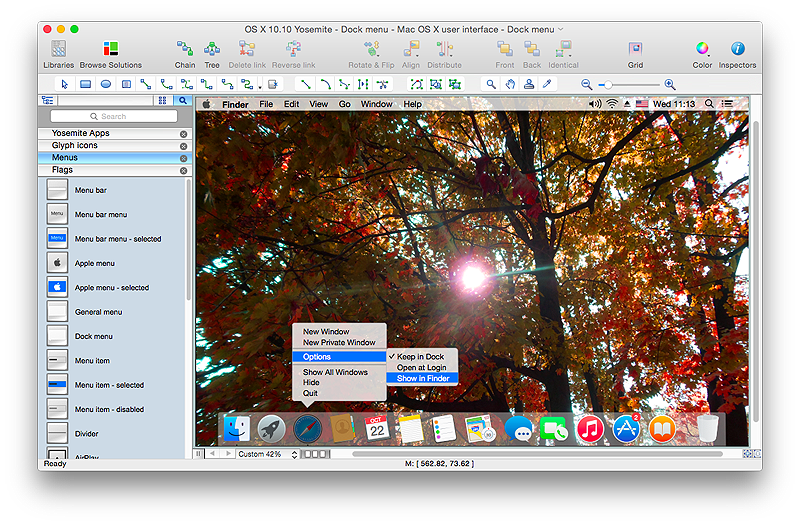
Task: Click the zoom slider in the toolbar
Action: 628,85
